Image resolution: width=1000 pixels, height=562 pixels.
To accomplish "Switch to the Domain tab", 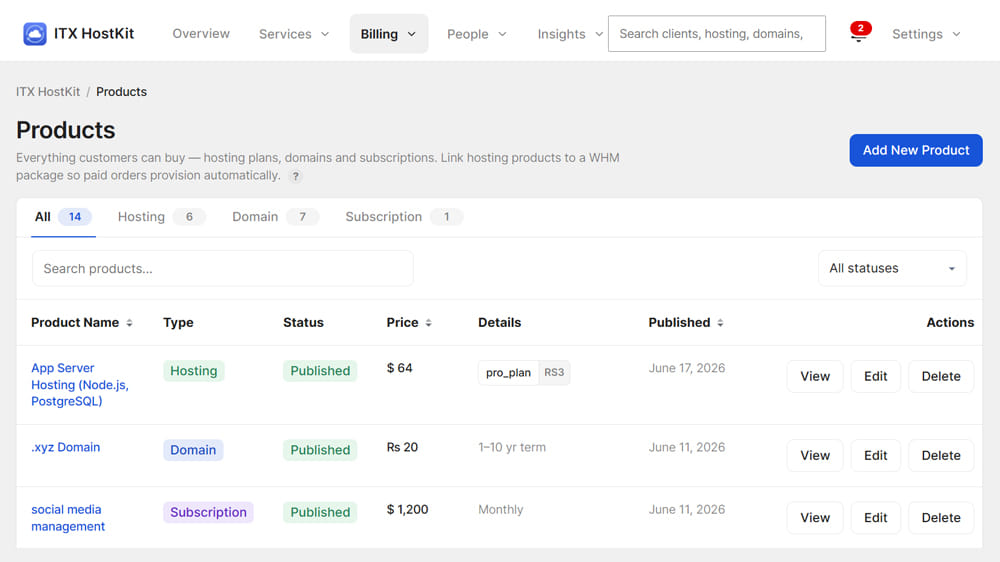I will pyautogui.click(x=275, y=217).
